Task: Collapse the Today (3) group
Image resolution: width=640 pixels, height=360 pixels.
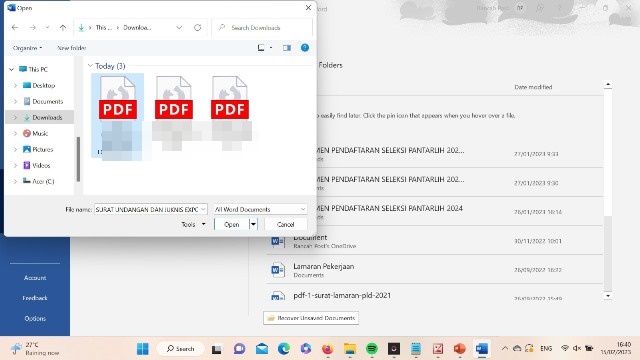Action: [90, 66]
